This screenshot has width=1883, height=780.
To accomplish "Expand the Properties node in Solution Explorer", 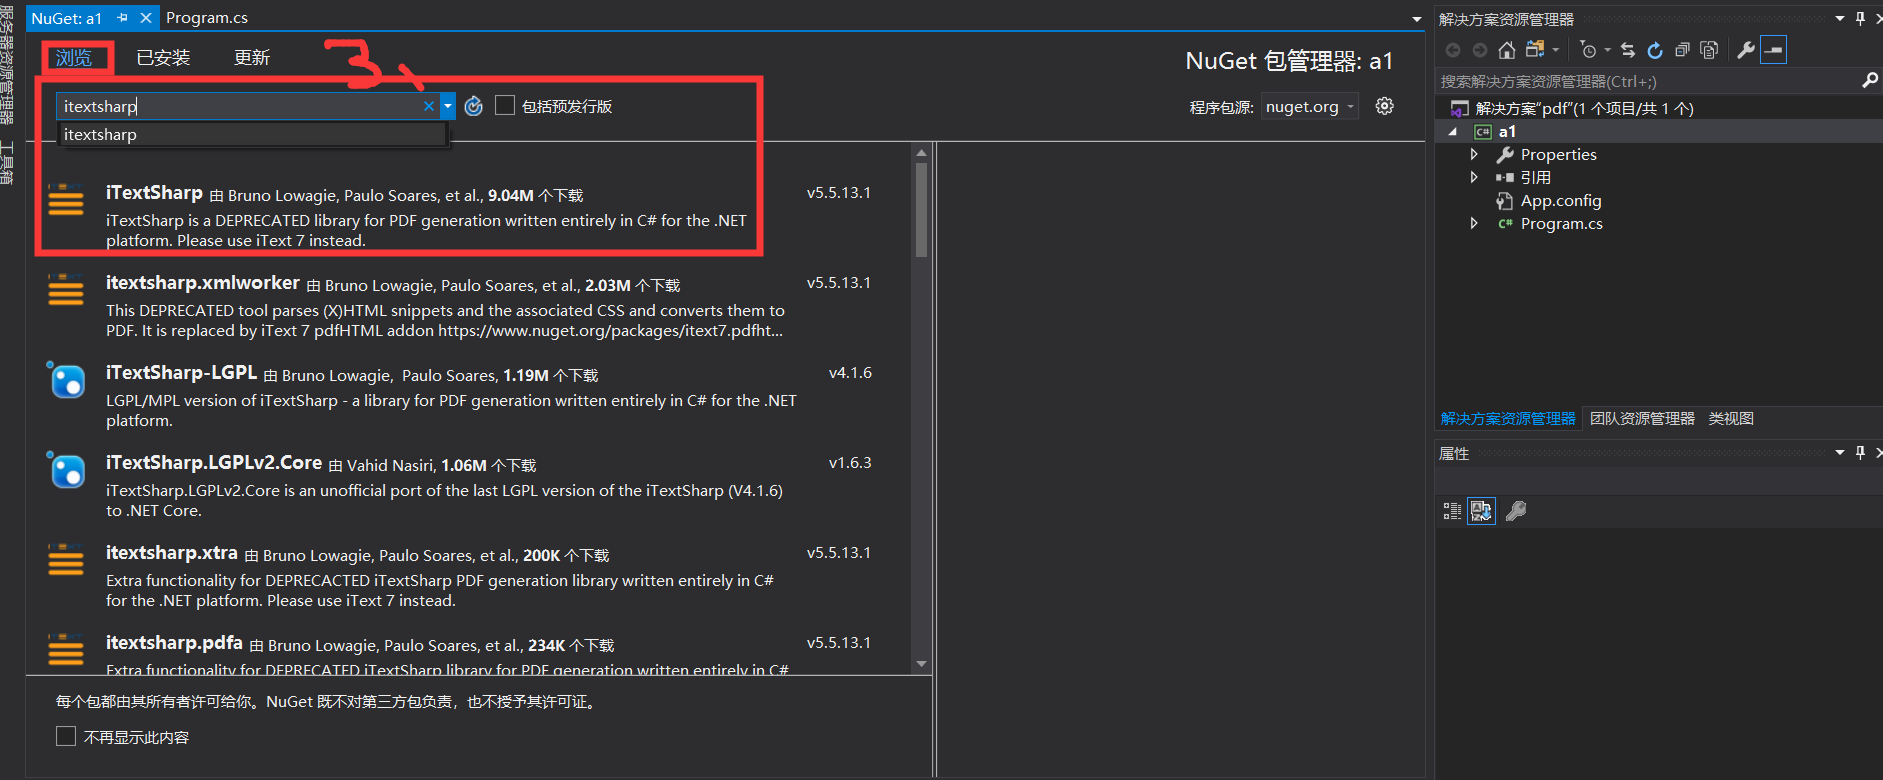I will click(x=1474, y=154).
